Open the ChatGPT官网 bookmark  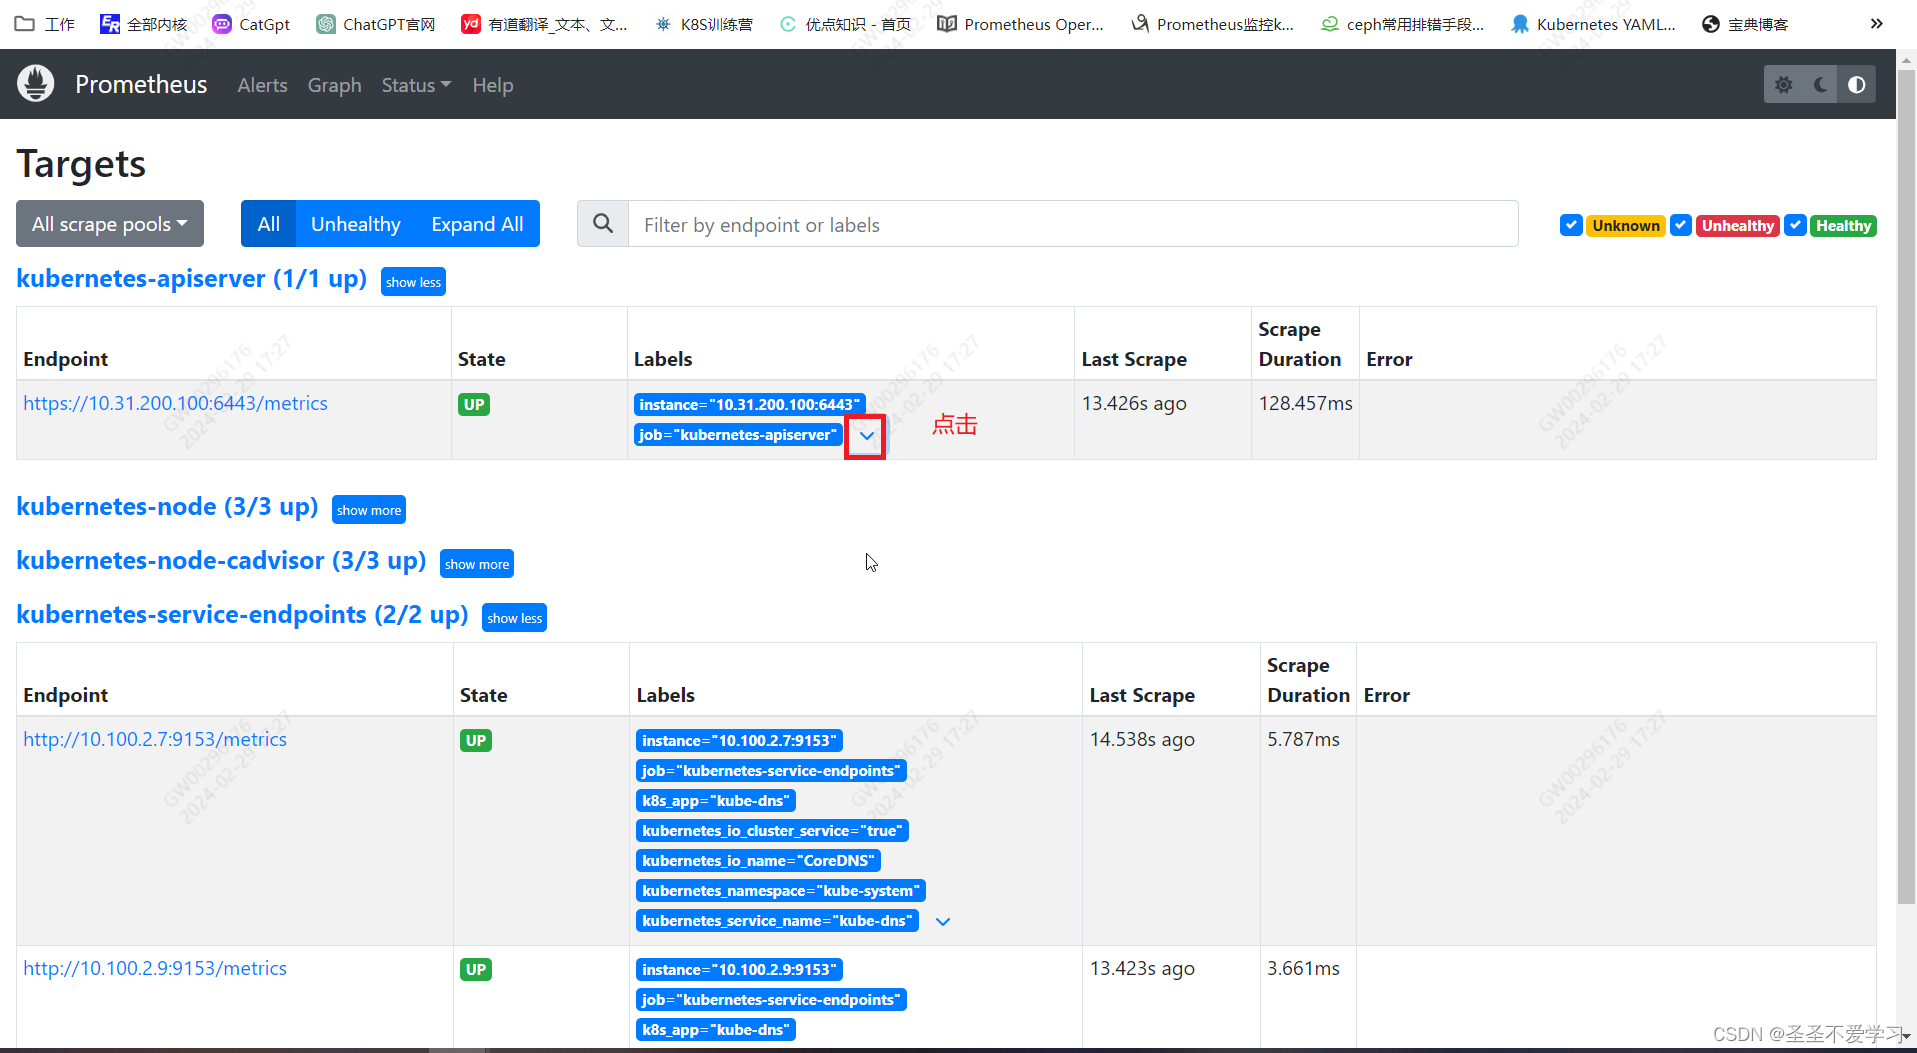tap(376, 24)
